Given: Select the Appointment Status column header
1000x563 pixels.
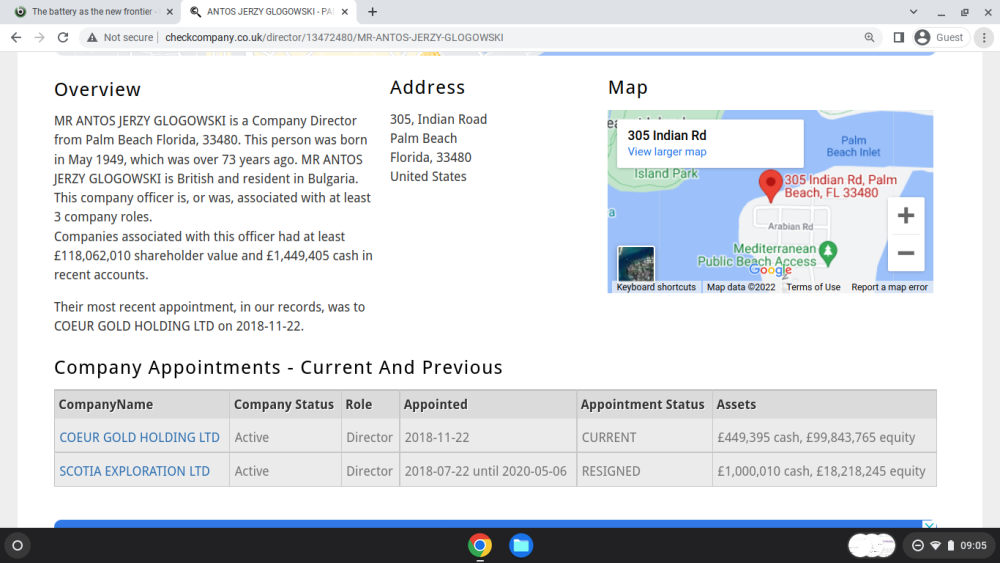Looking at the screenshot, I should click(642, 404).
